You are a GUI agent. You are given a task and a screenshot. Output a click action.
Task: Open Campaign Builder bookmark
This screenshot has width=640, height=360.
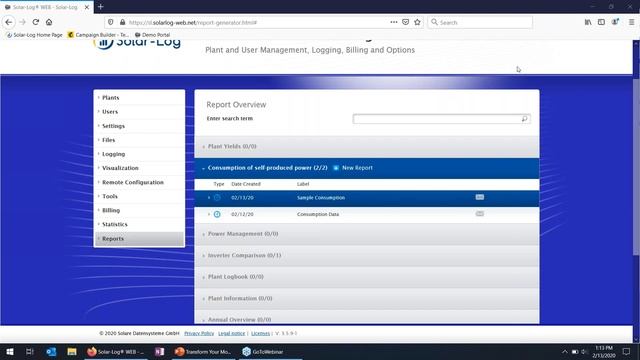(x=98, y=35)
